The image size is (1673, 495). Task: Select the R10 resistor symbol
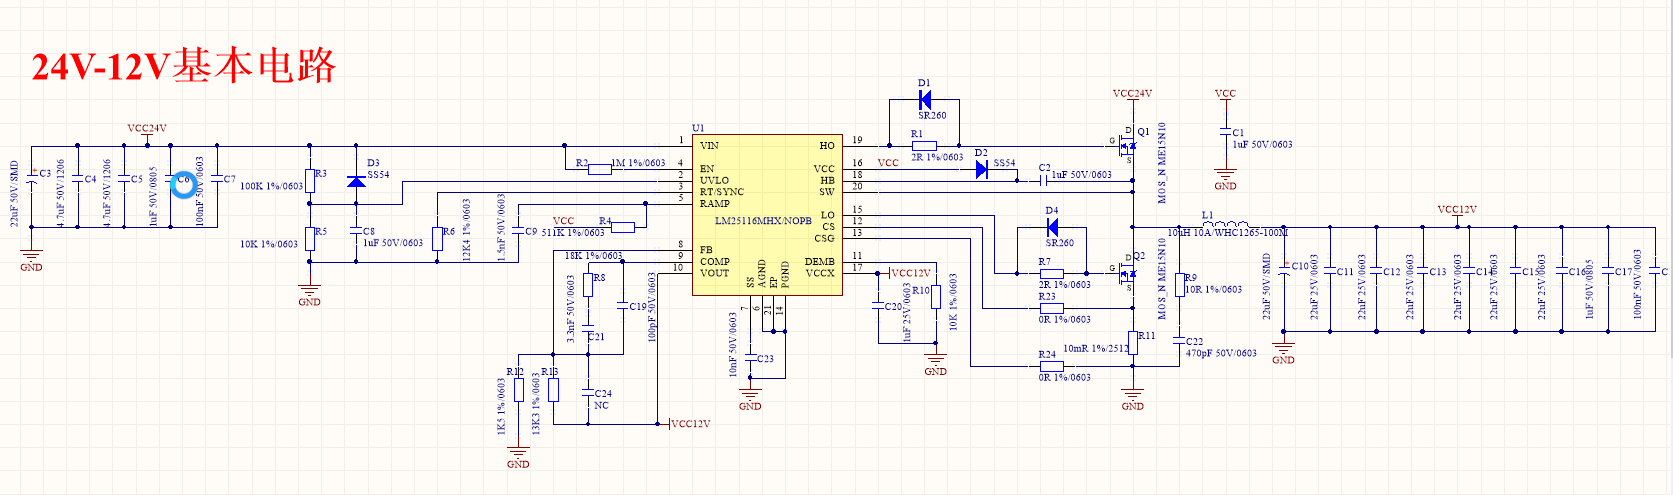click(936, 297)
